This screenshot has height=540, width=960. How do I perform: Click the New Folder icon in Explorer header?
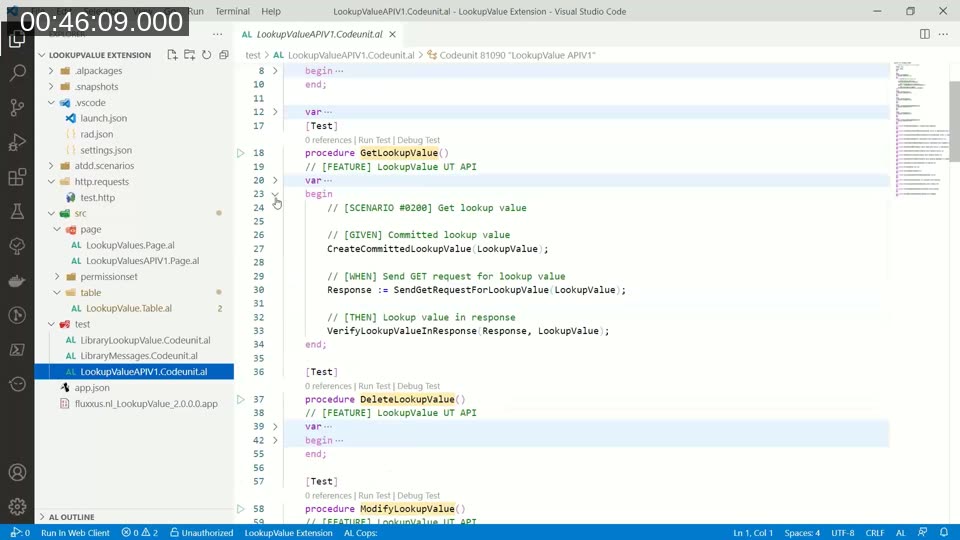(x=189, y=55)
